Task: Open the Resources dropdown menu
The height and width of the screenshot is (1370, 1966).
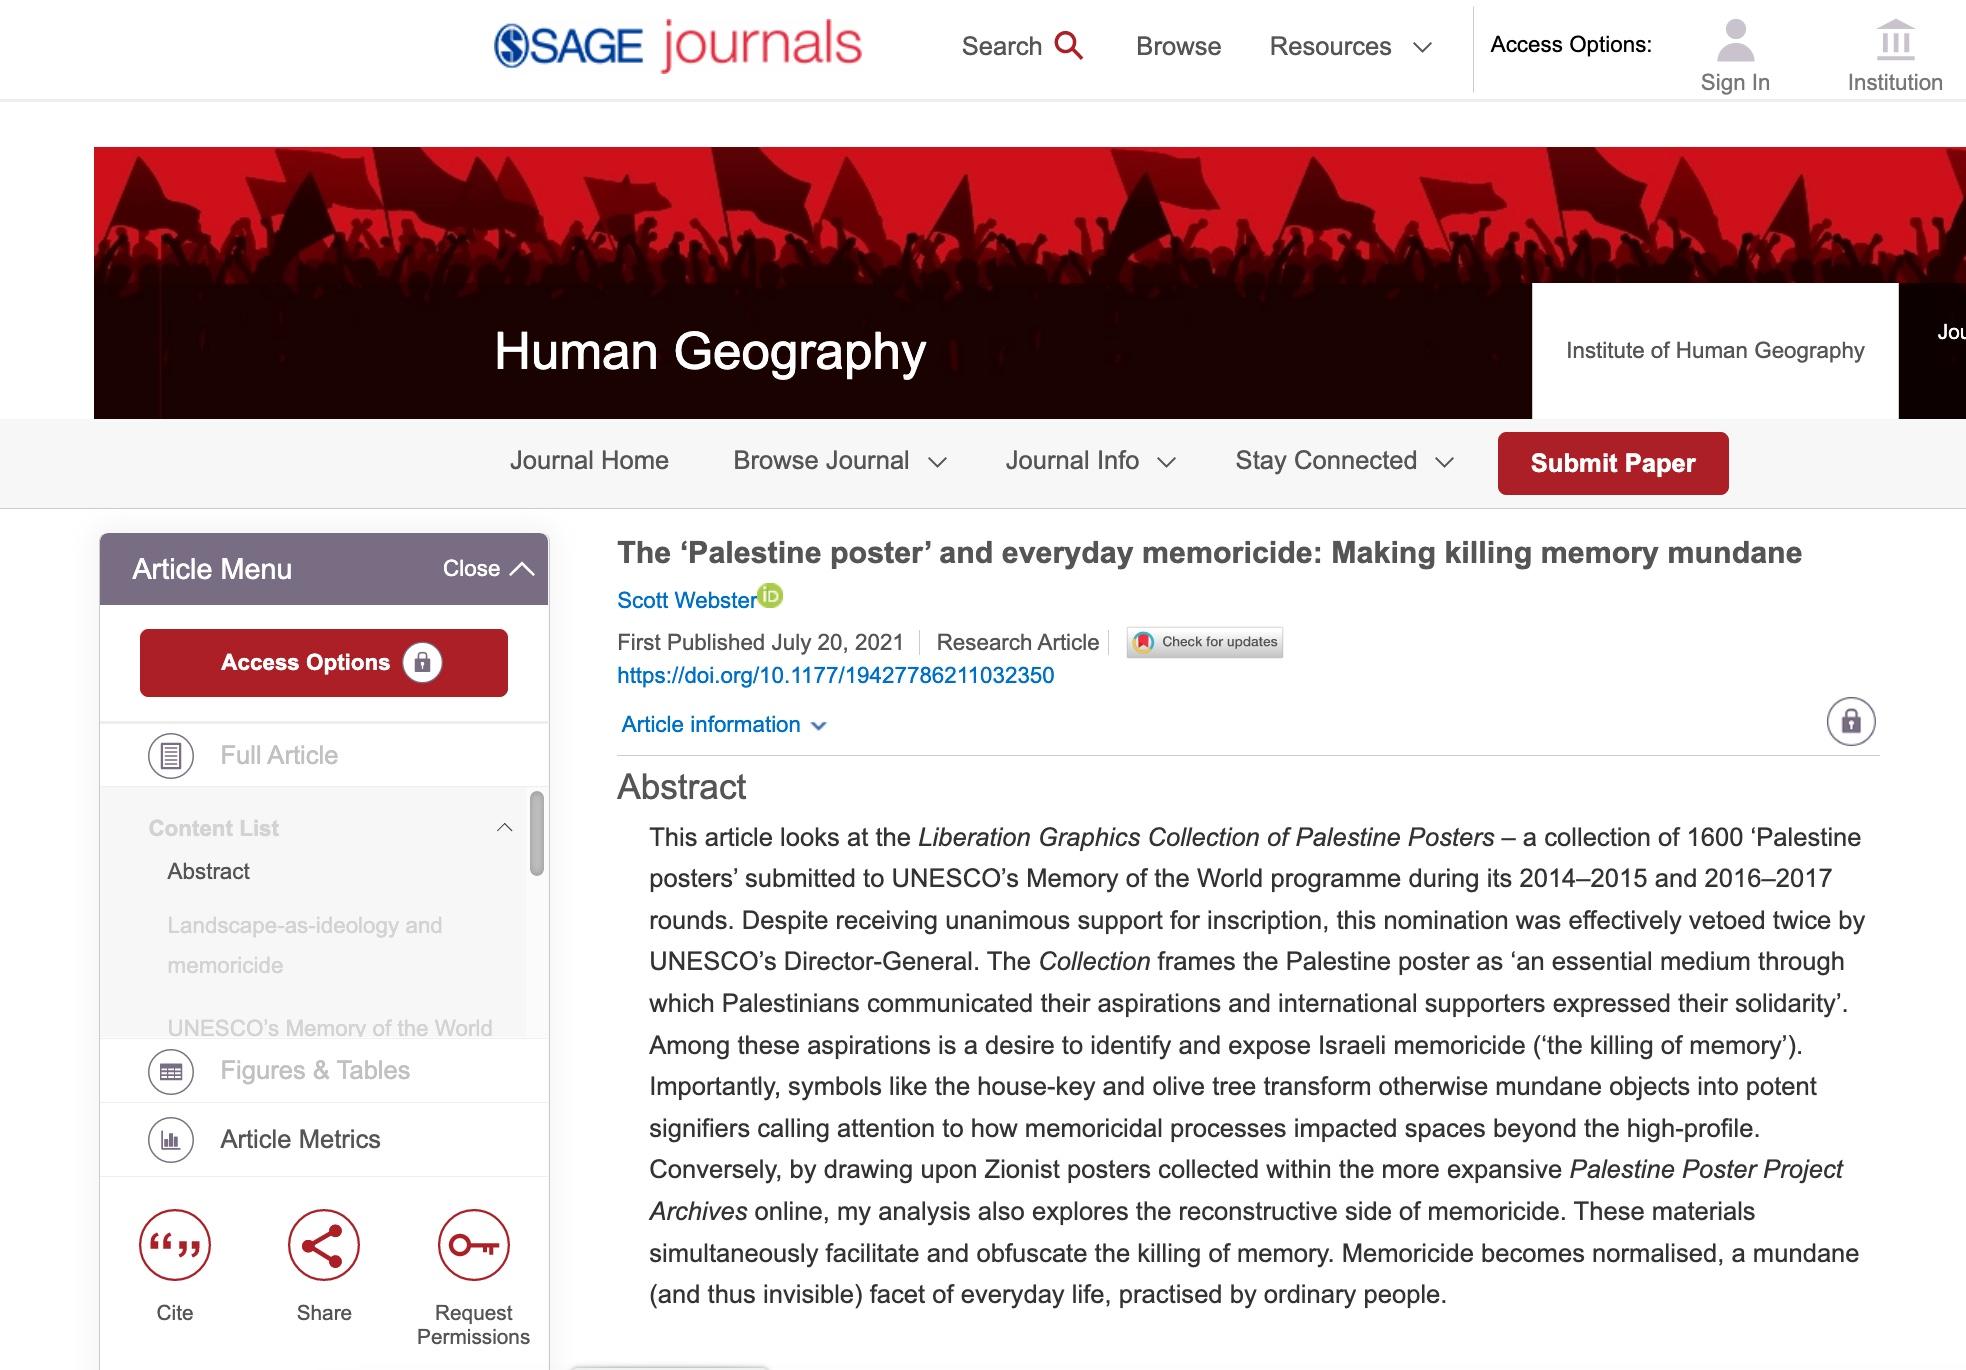Action: tap(1350, 46)
